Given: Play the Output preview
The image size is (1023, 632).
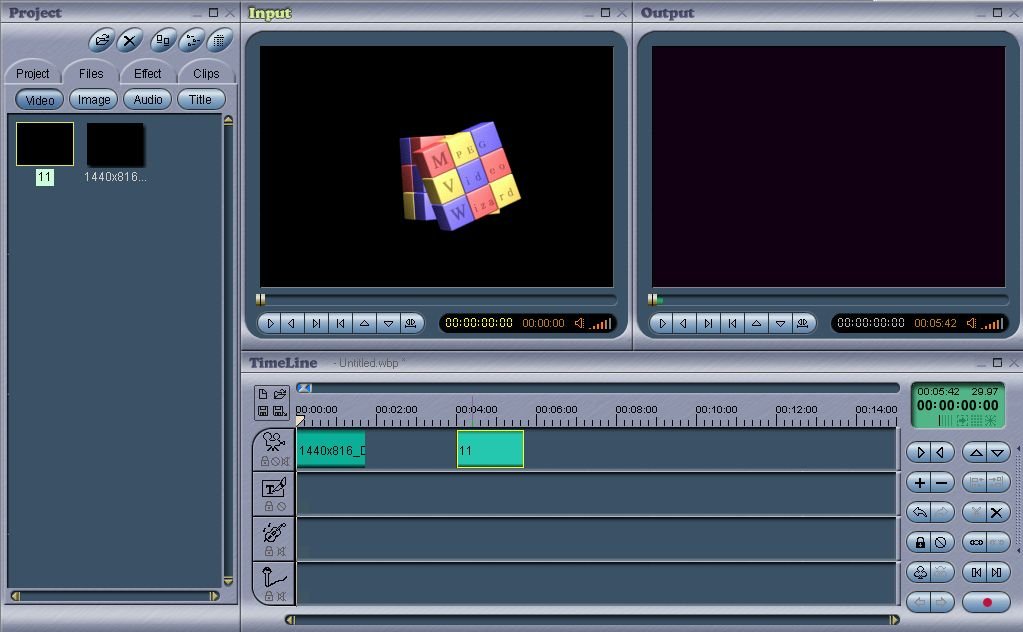Looking at the screenshot, I should pos(662,323).
